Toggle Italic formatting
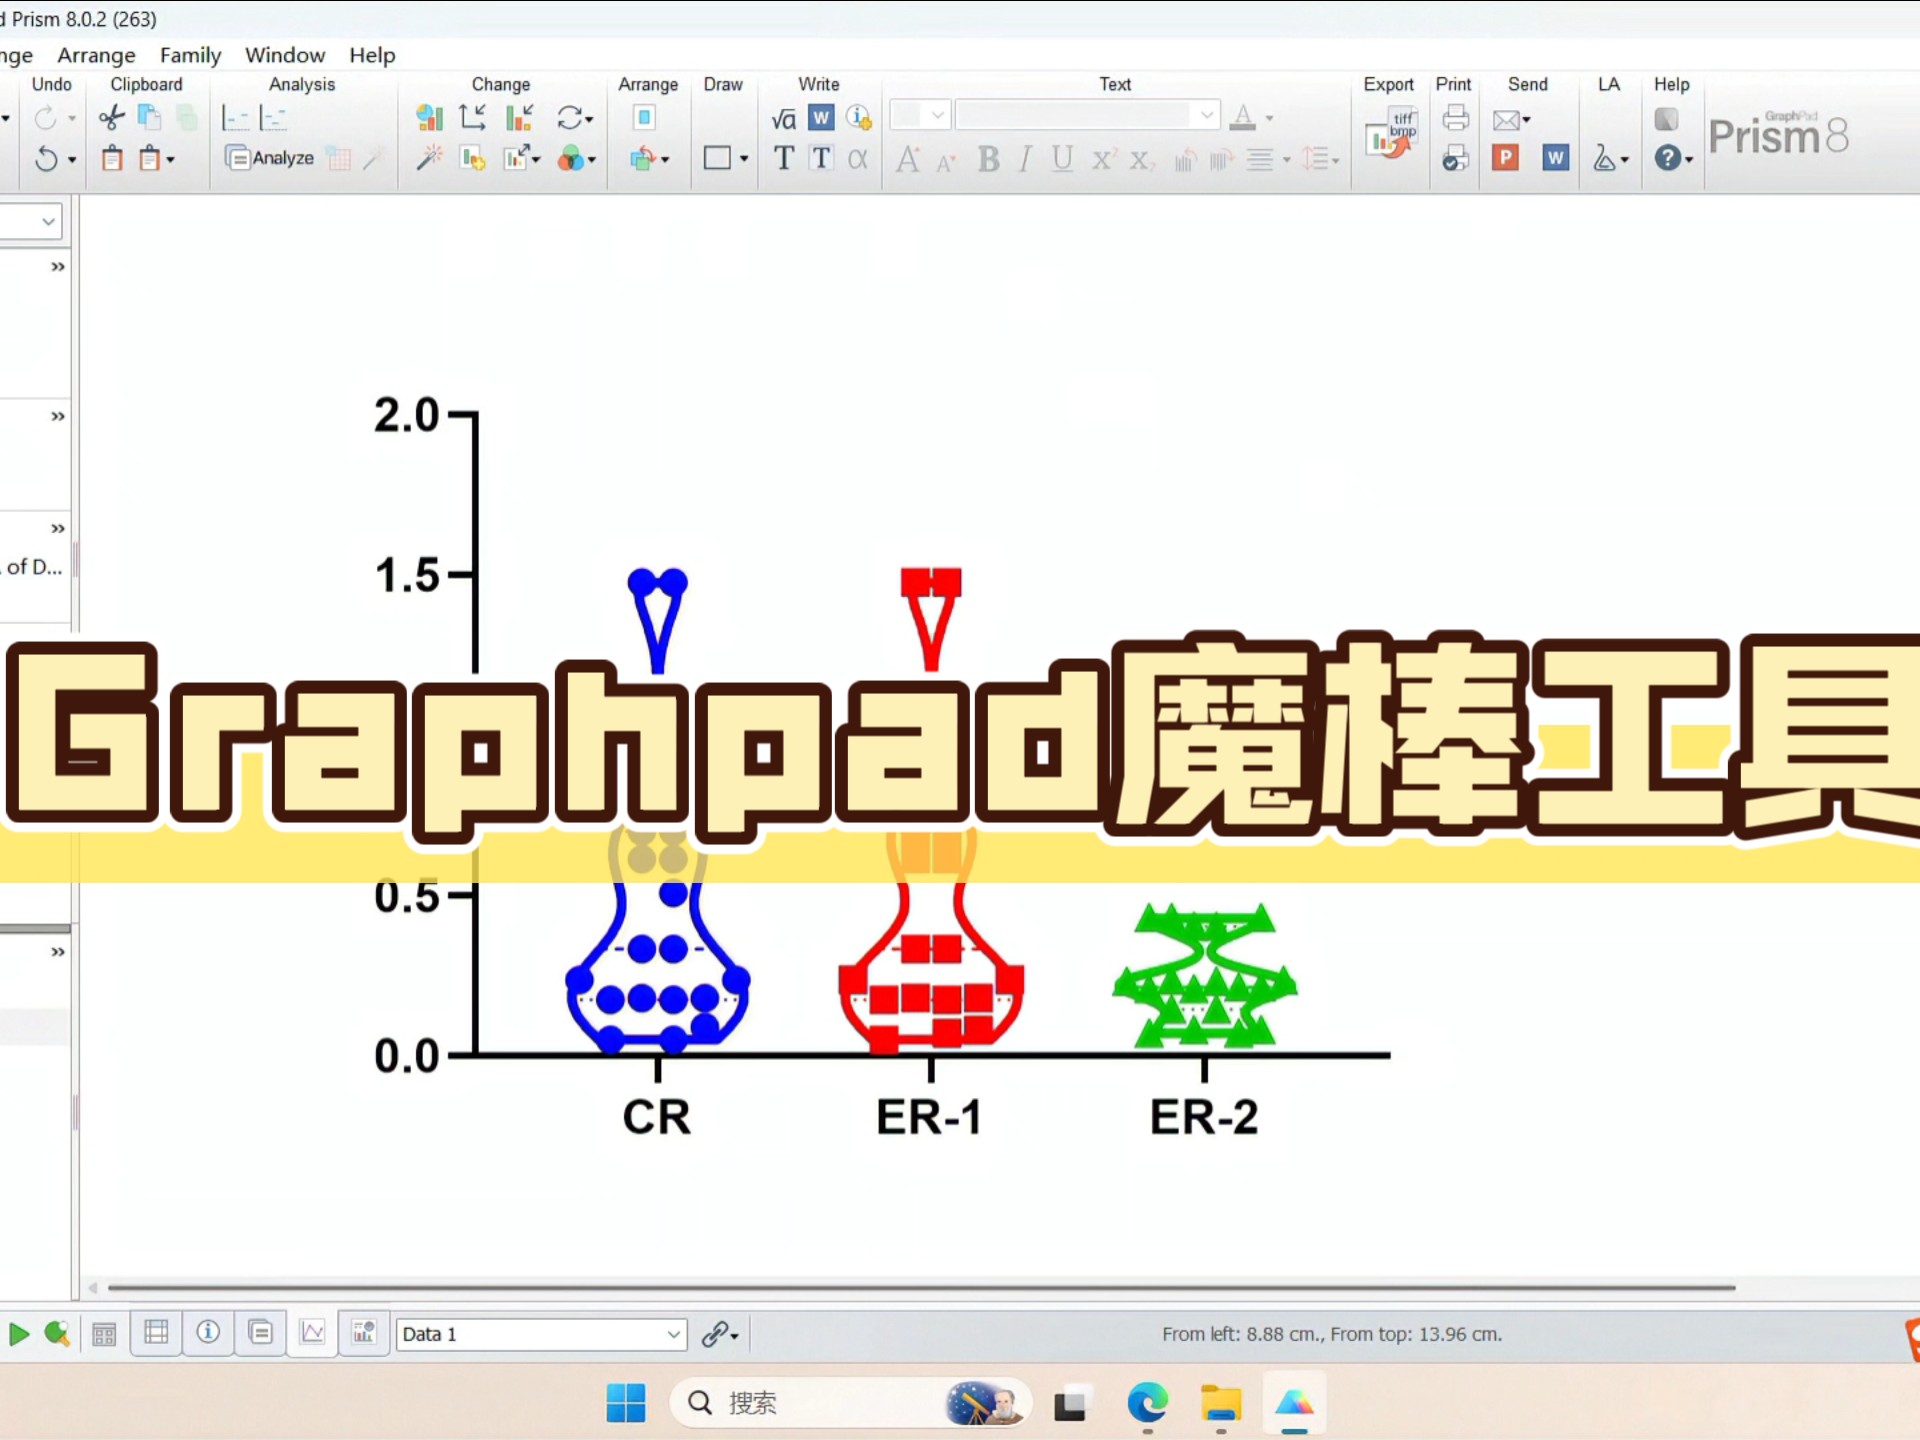1920x1440 pixels. [x=1025, y=159]
